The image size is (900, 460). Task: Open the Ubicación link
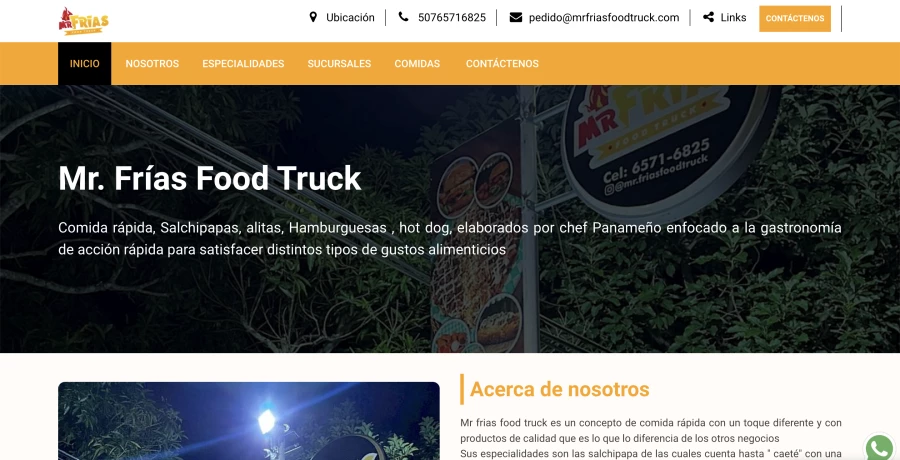point(350,18)
